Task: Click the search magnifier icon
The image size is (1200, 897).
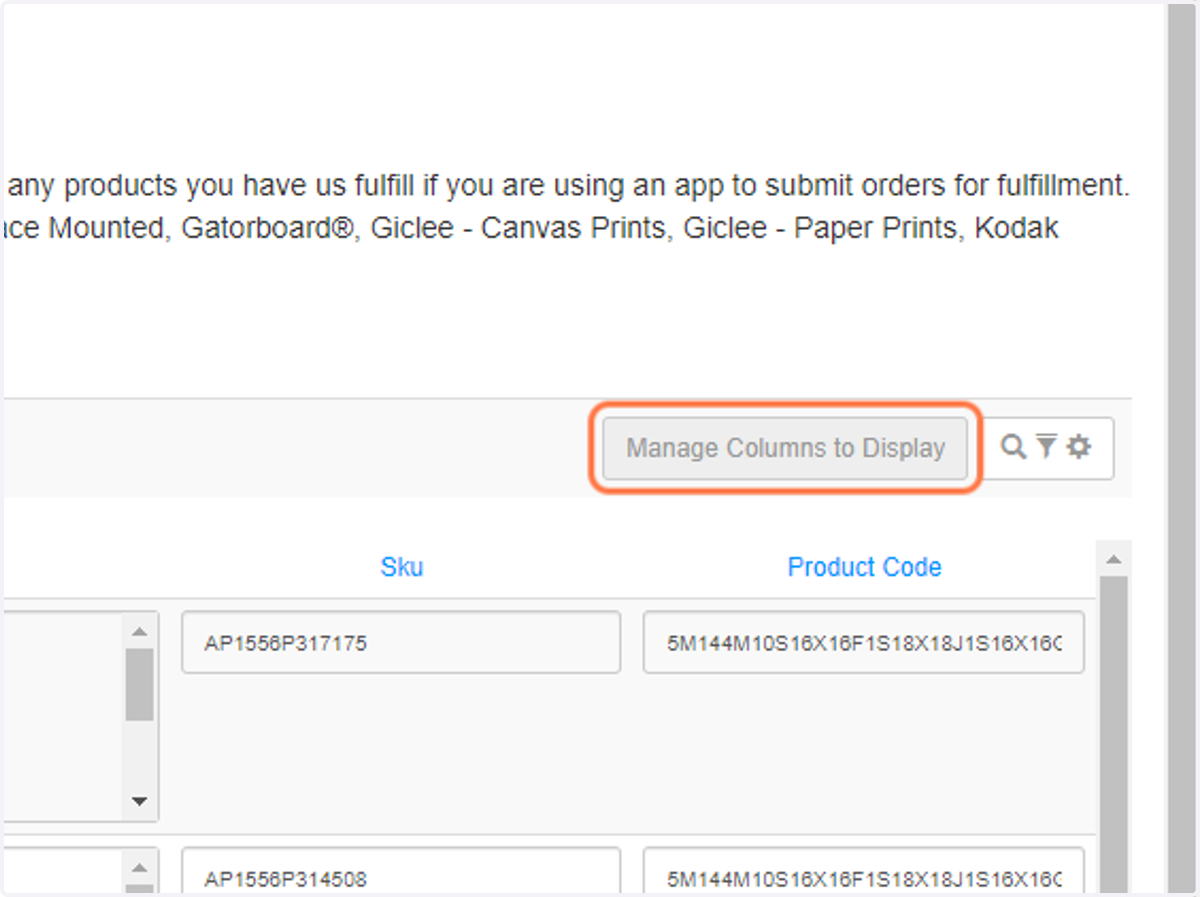Action: coord(1013,447)
